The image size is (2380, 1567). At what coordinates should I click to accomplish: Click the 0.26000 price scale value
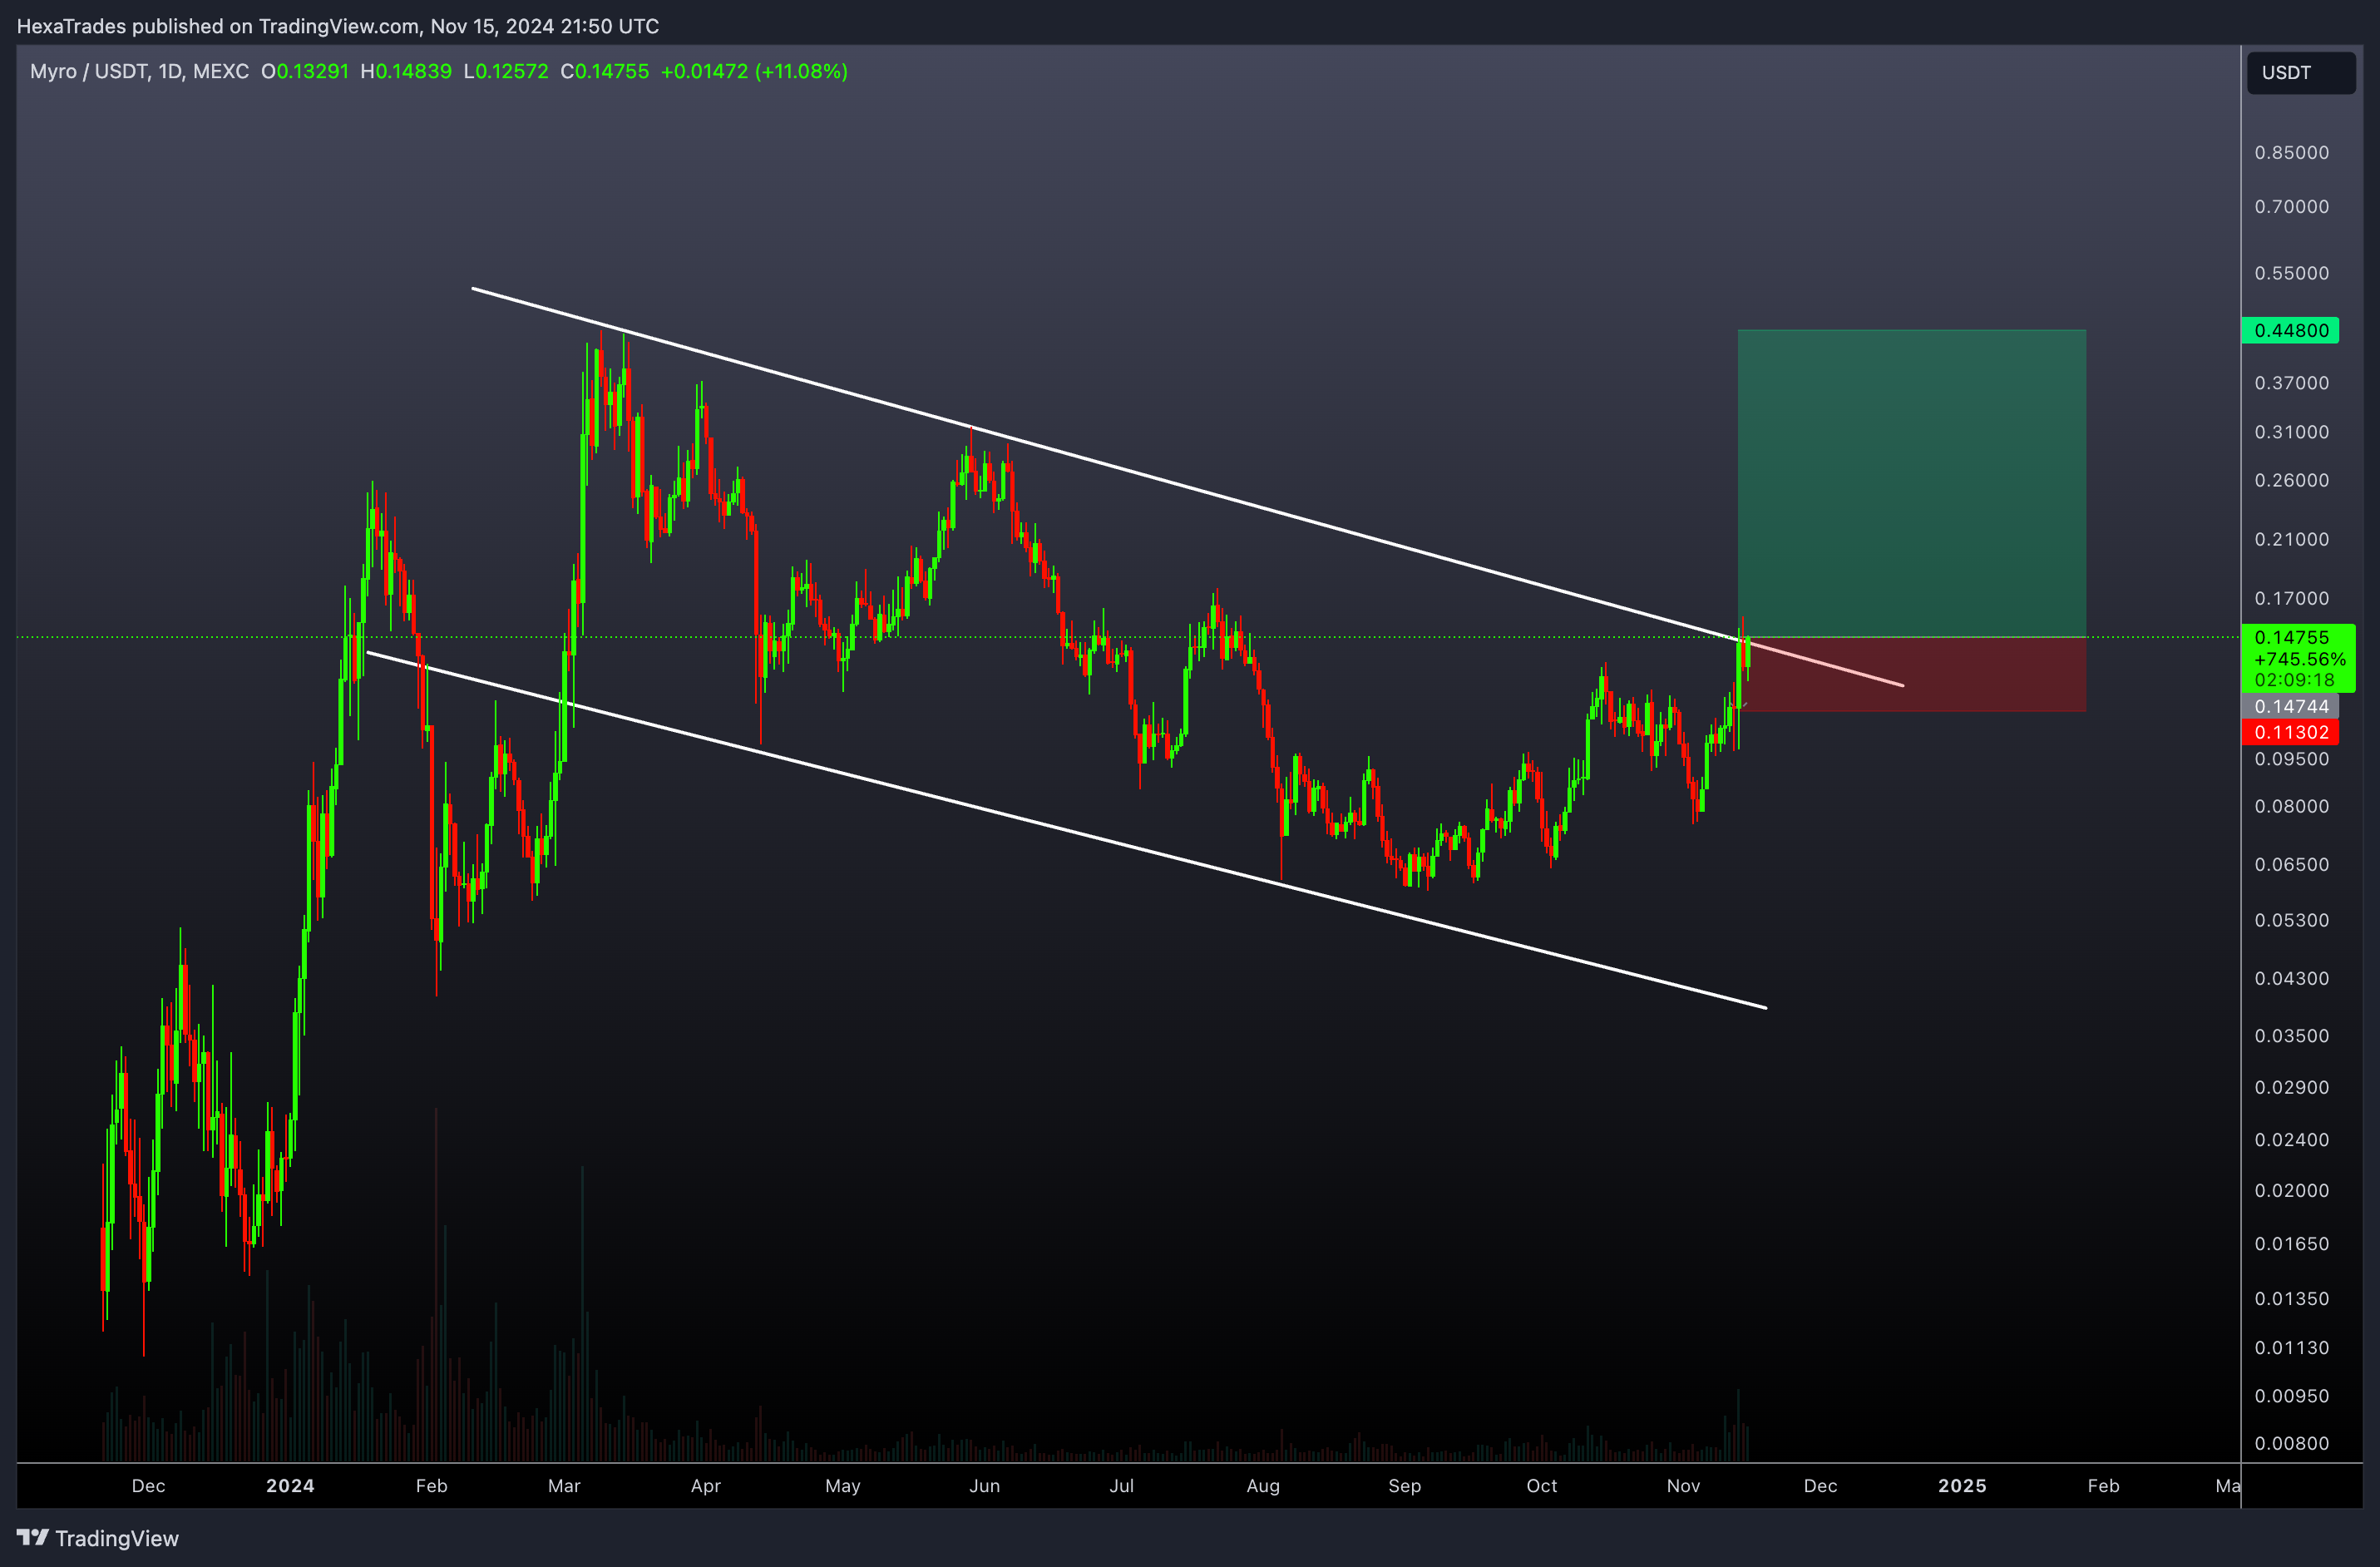(2291, 480)
